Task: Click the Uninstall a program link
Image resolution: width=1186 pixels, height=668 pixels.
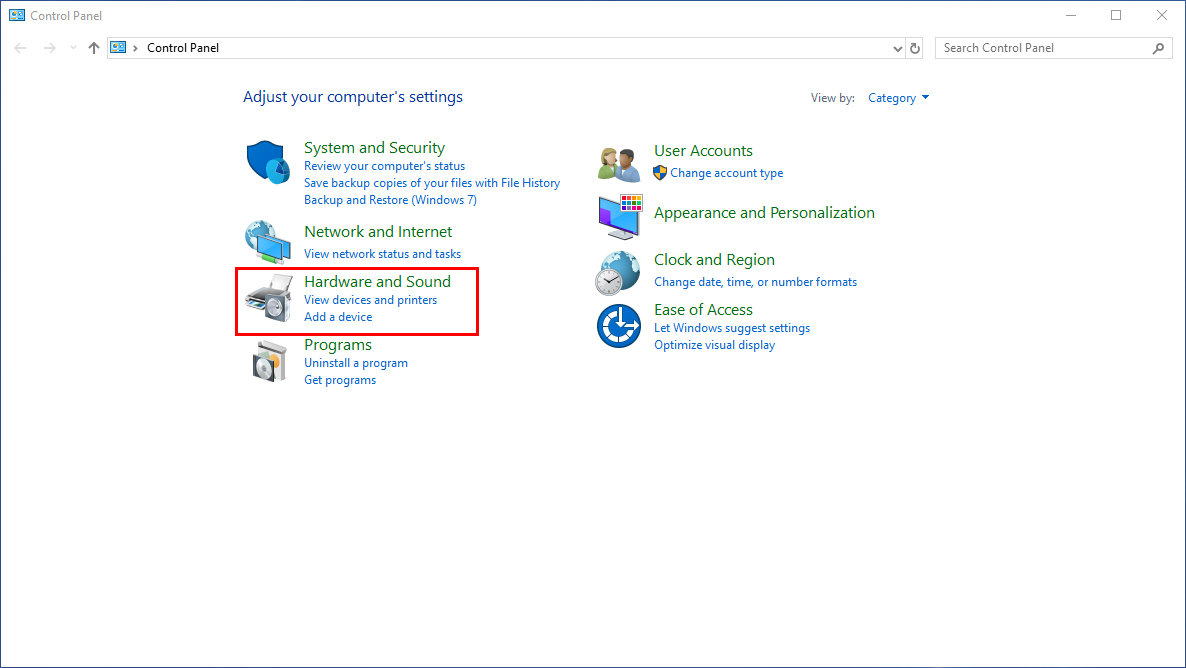Action: (x=356, y=363)
